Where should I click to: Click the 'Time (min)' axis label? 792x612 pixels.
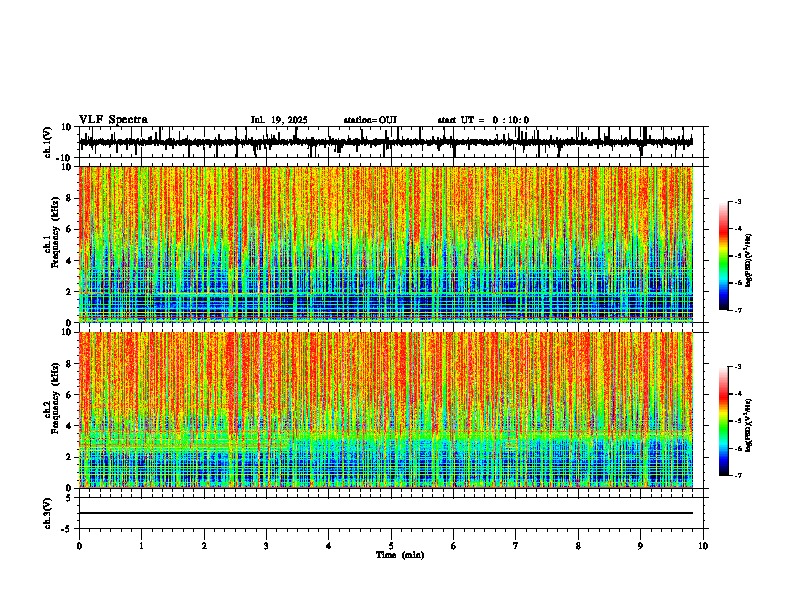(x=400, y=555)
